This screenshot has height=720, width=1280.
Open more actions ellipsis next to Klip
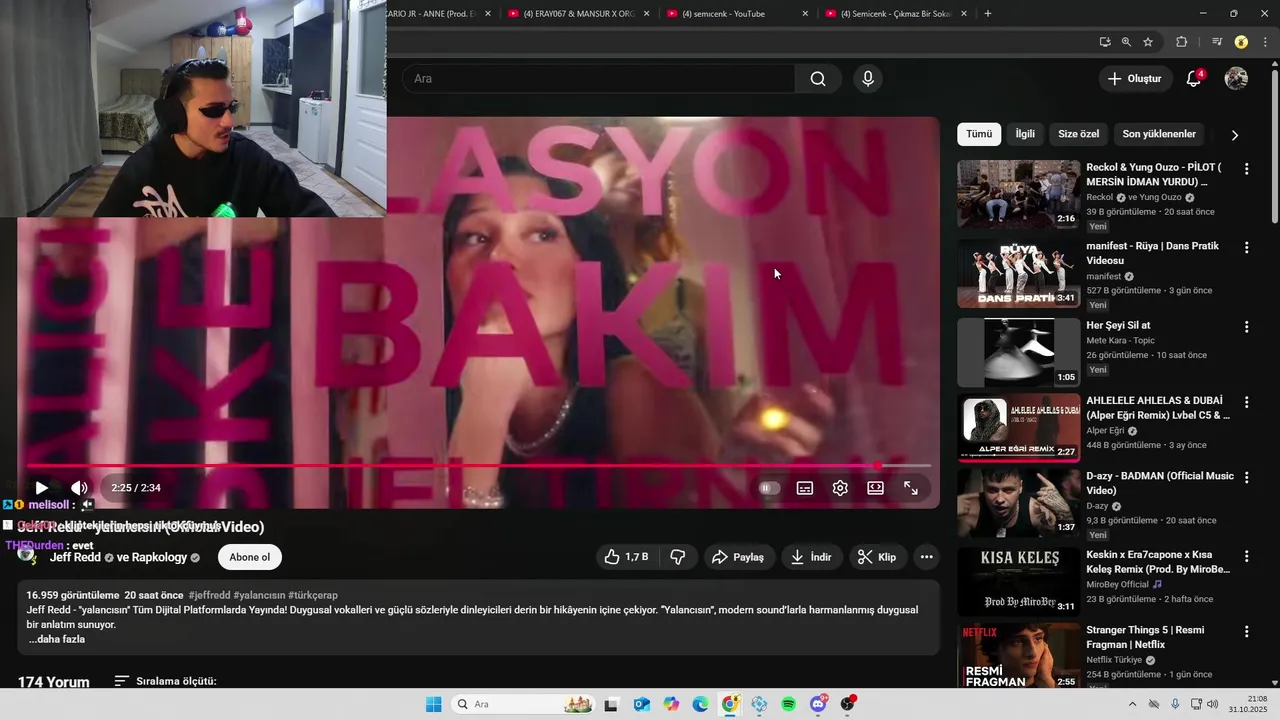pos(927,557)
